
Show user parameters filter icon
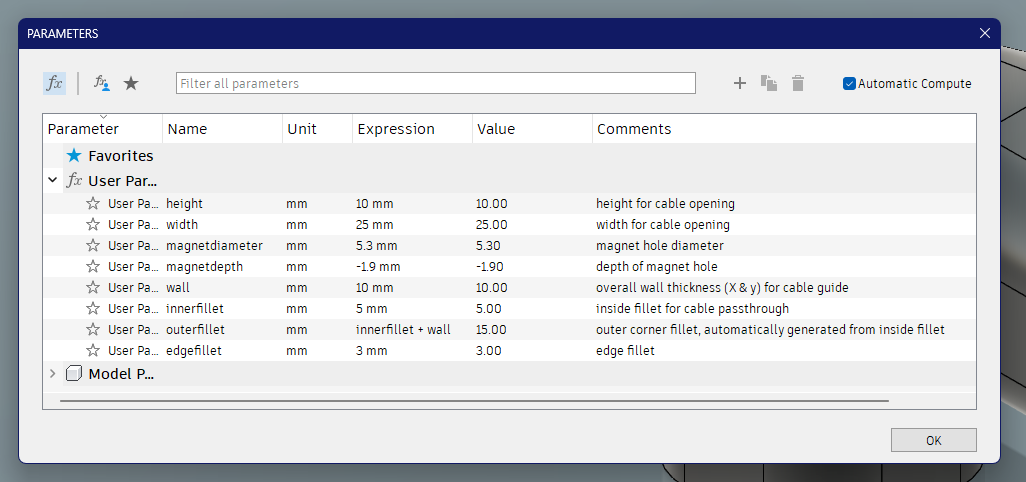point(101,83)
